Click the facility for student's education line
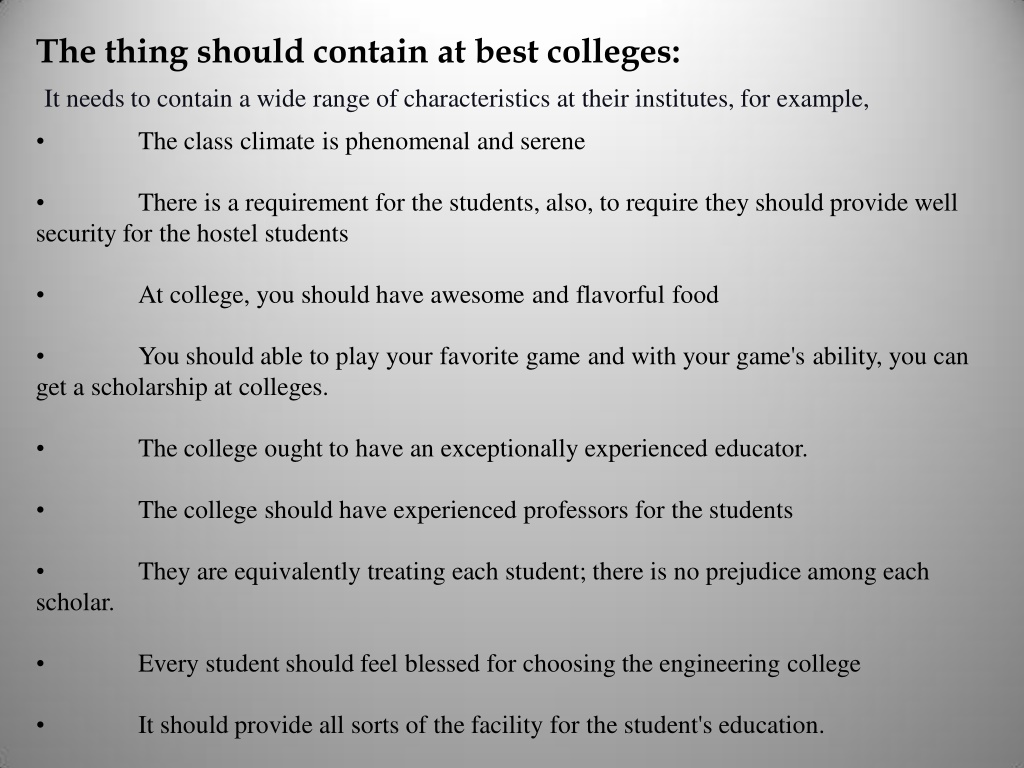Screen dimensions: 1024x768 coord(481,726)
